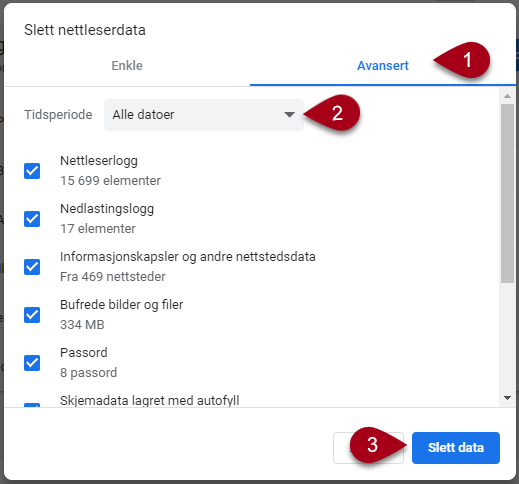The width and height of the screenshot is (519, 484).
Task: Click the vertical scrollbar thumb
Action: 507,193
